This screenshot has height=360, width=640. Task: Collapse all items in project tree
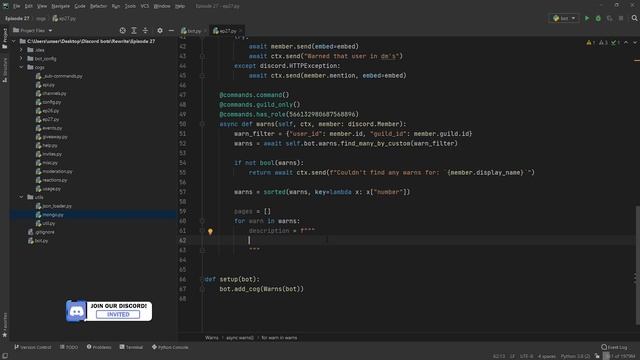click(x=145, y=31)
